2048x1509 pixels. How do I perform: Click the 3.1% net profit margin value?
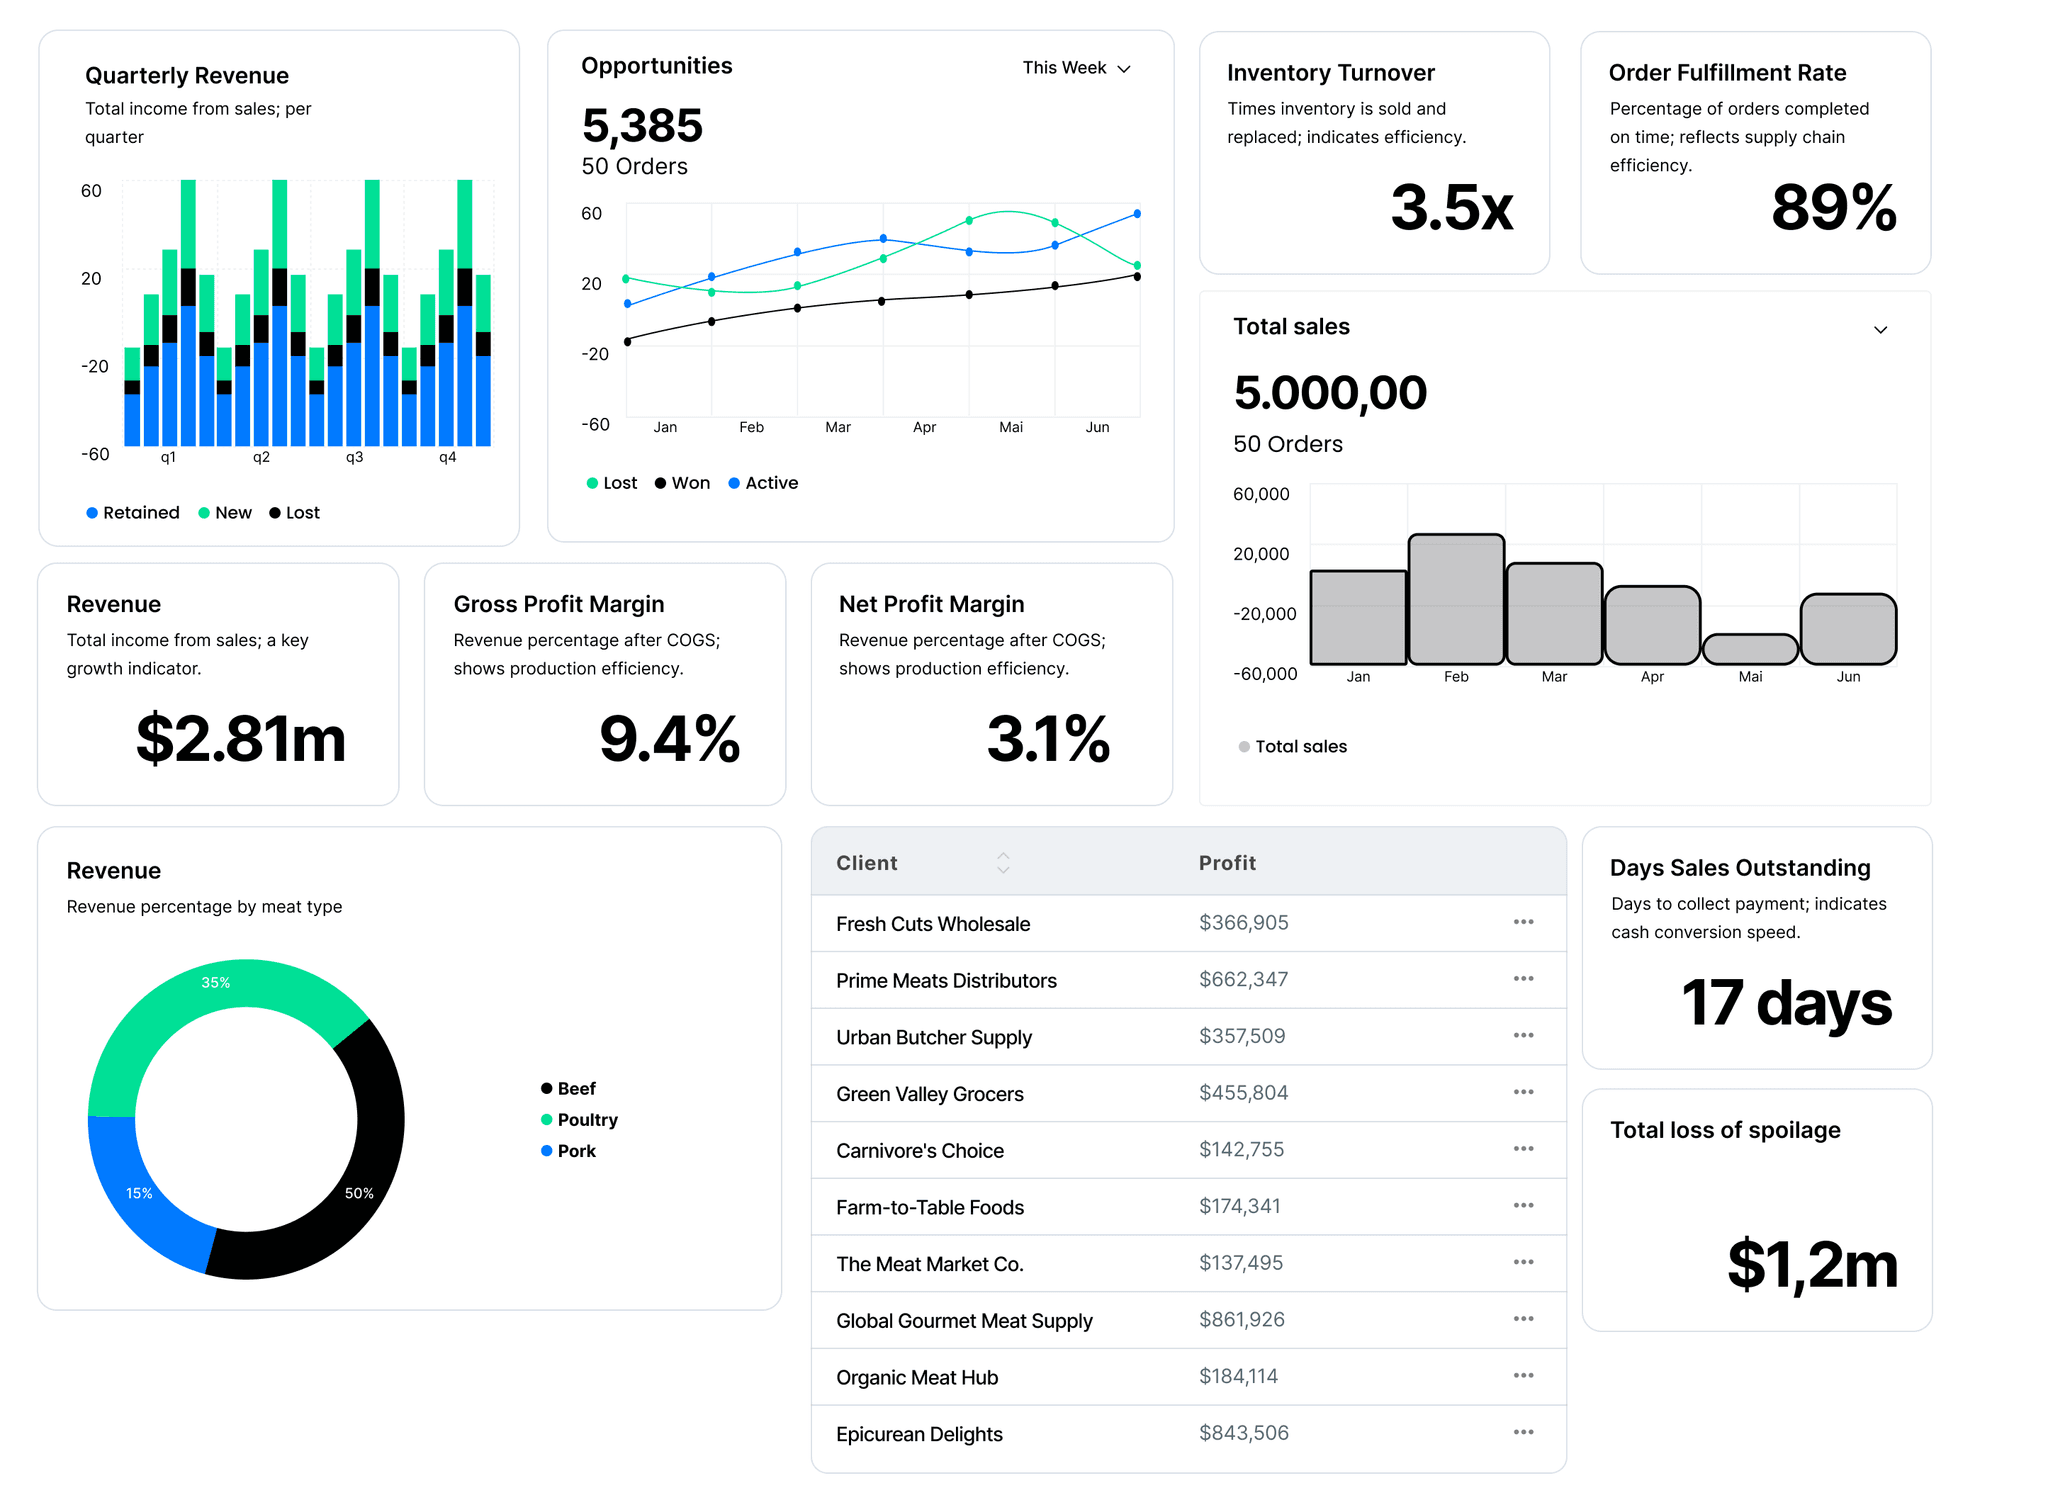(1048, 739)
